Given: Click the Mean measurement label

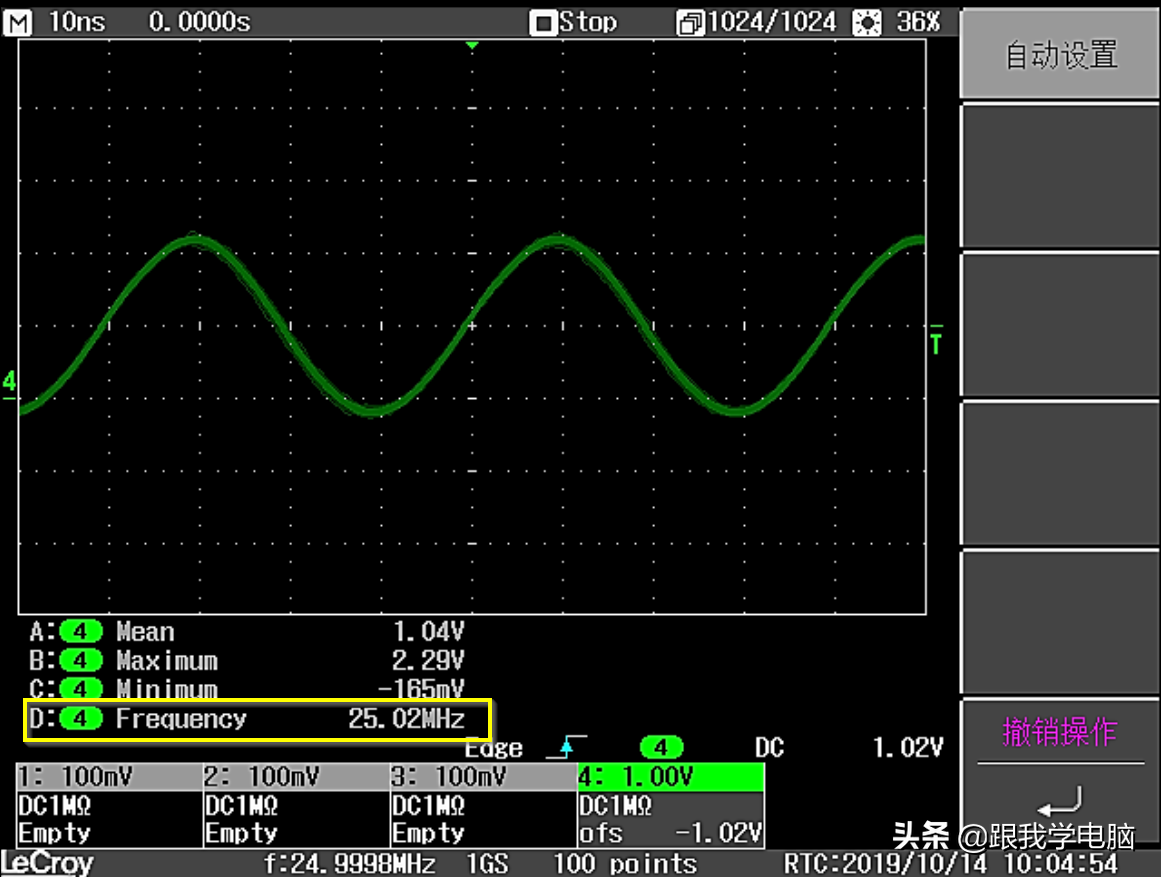Looking at the screenshot, I should pos(145,632).
